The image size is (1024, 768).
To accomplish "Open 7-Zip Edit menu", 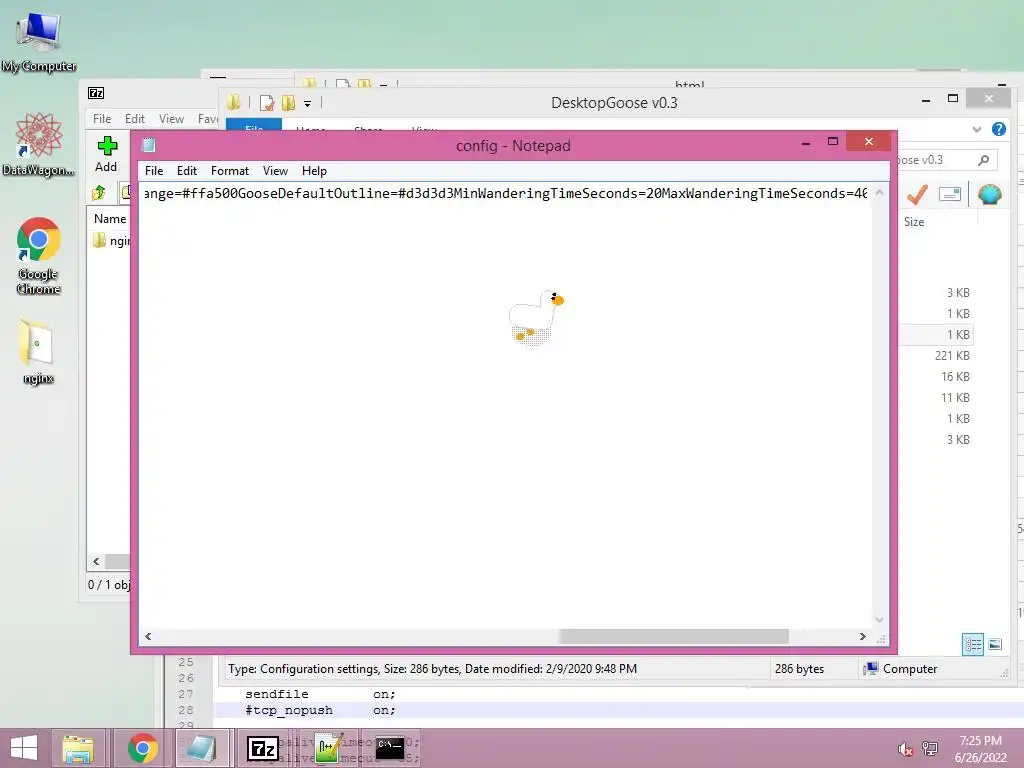I will point(135,119).
